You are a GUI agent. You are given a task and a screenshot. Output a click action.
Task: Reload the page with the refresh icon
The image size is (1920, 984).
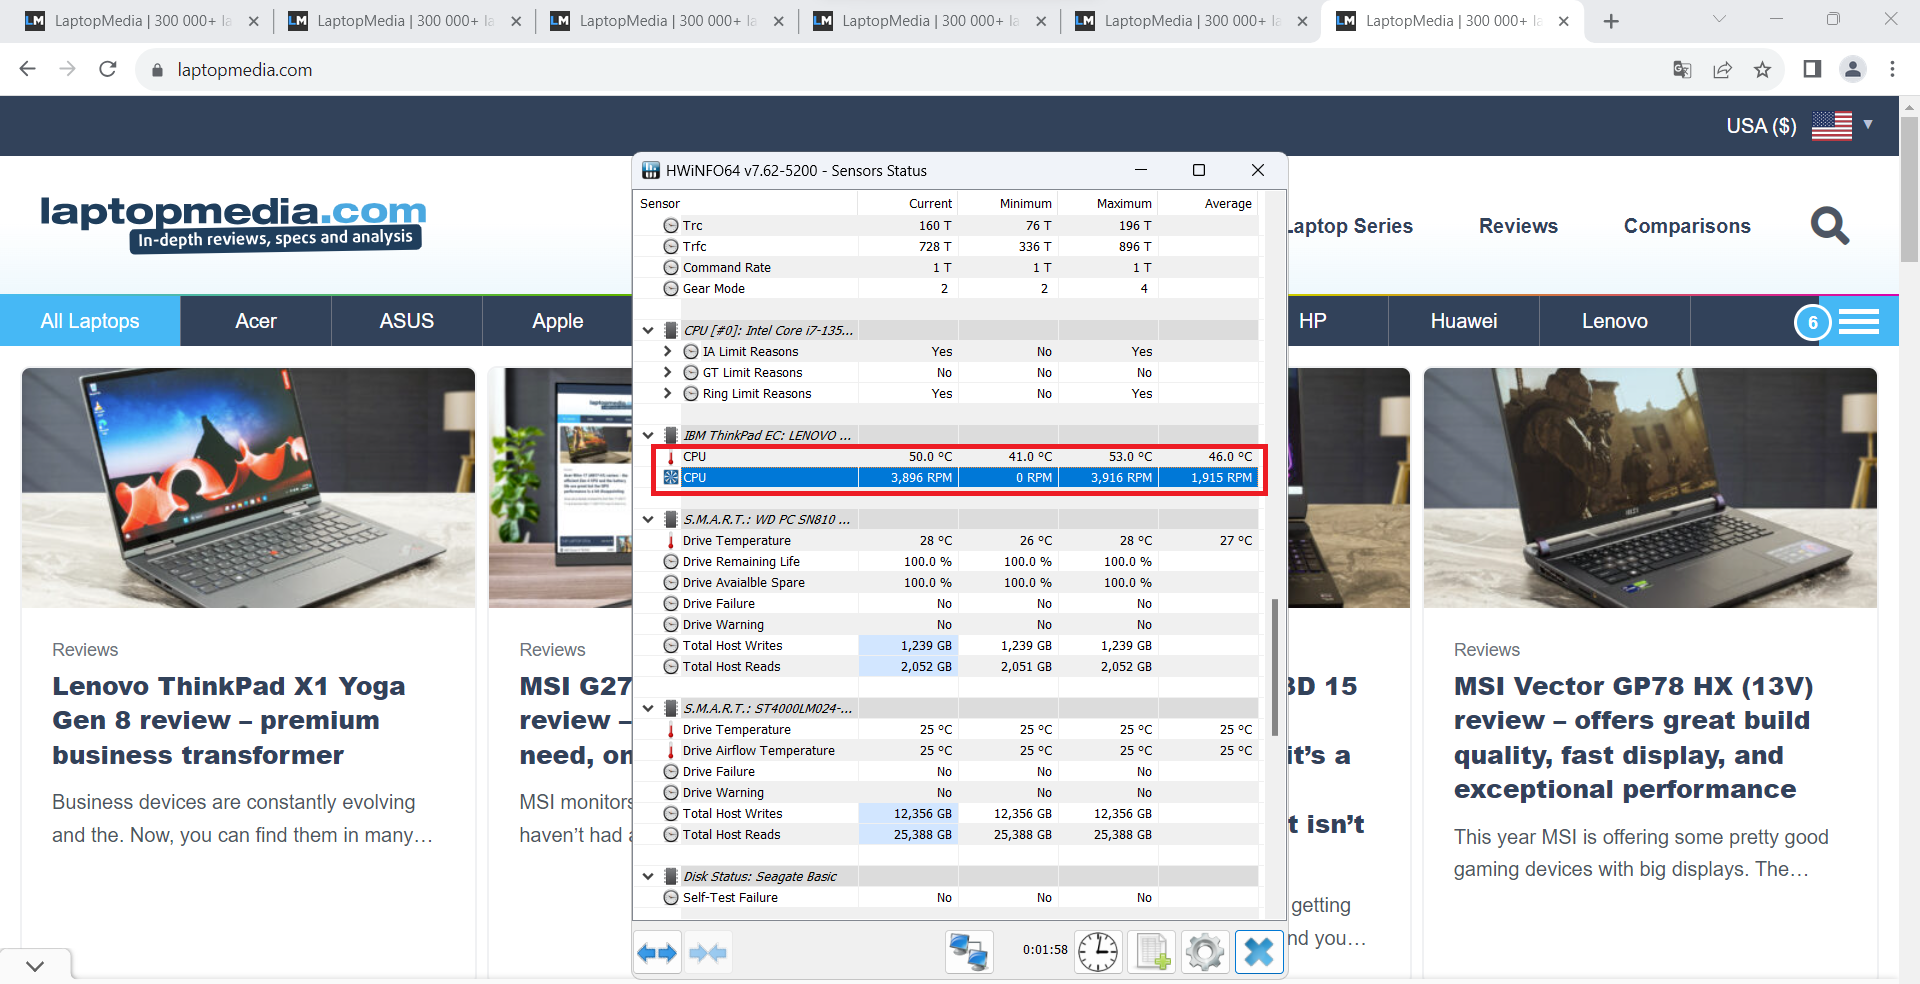pos(108,69)
